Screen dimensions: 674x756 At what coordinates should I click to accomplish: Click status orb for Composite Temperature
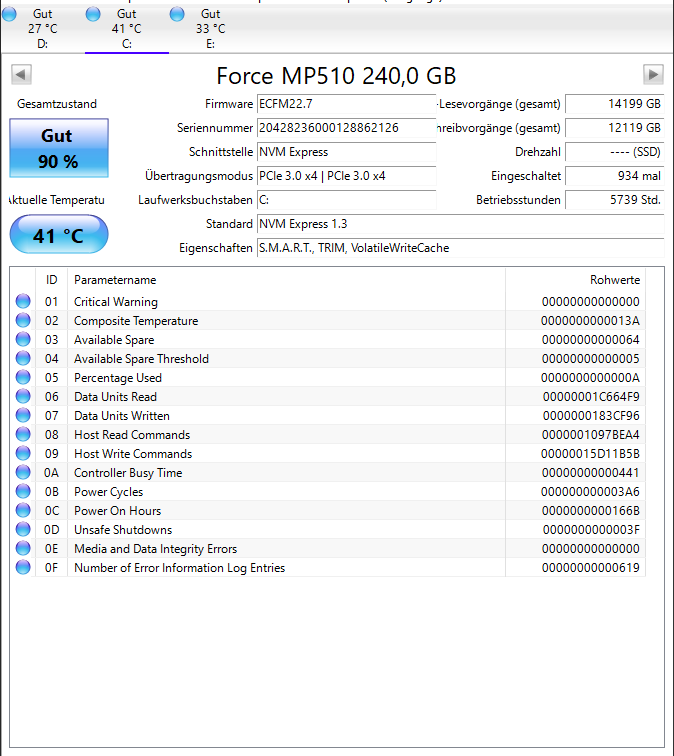pyautogui.click(x=23, y=320)
